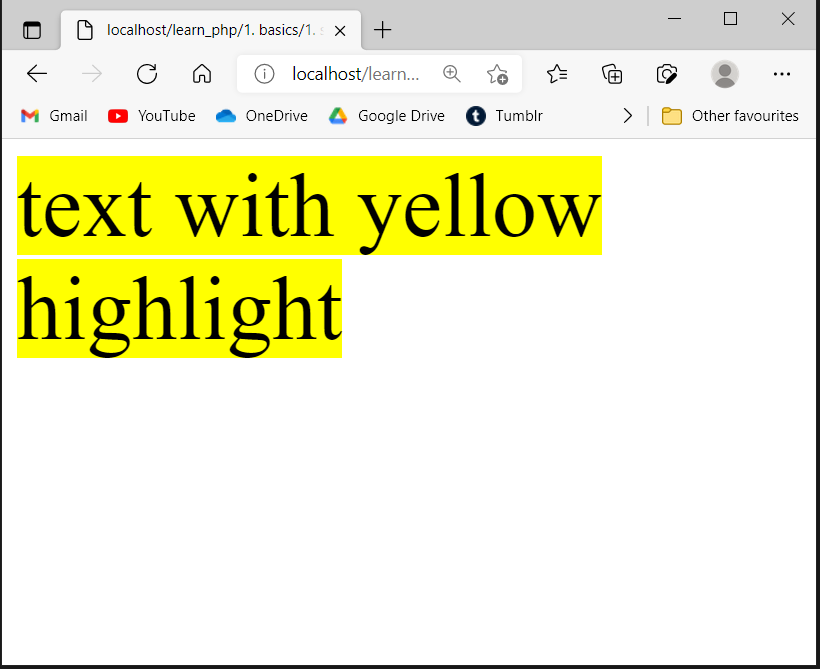
Task: Close the localhost/learn_php tab
Action: [x=340, y=30]
